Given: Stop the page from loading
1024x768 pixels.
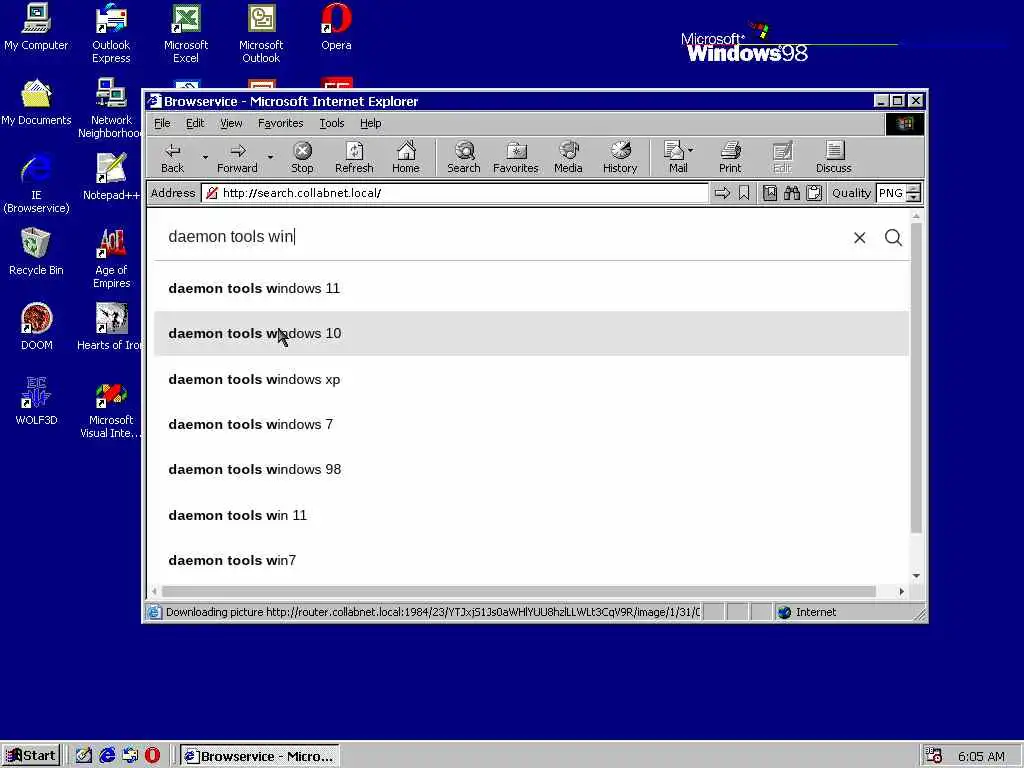Looking at the screenshot, I should click(302, 157).
